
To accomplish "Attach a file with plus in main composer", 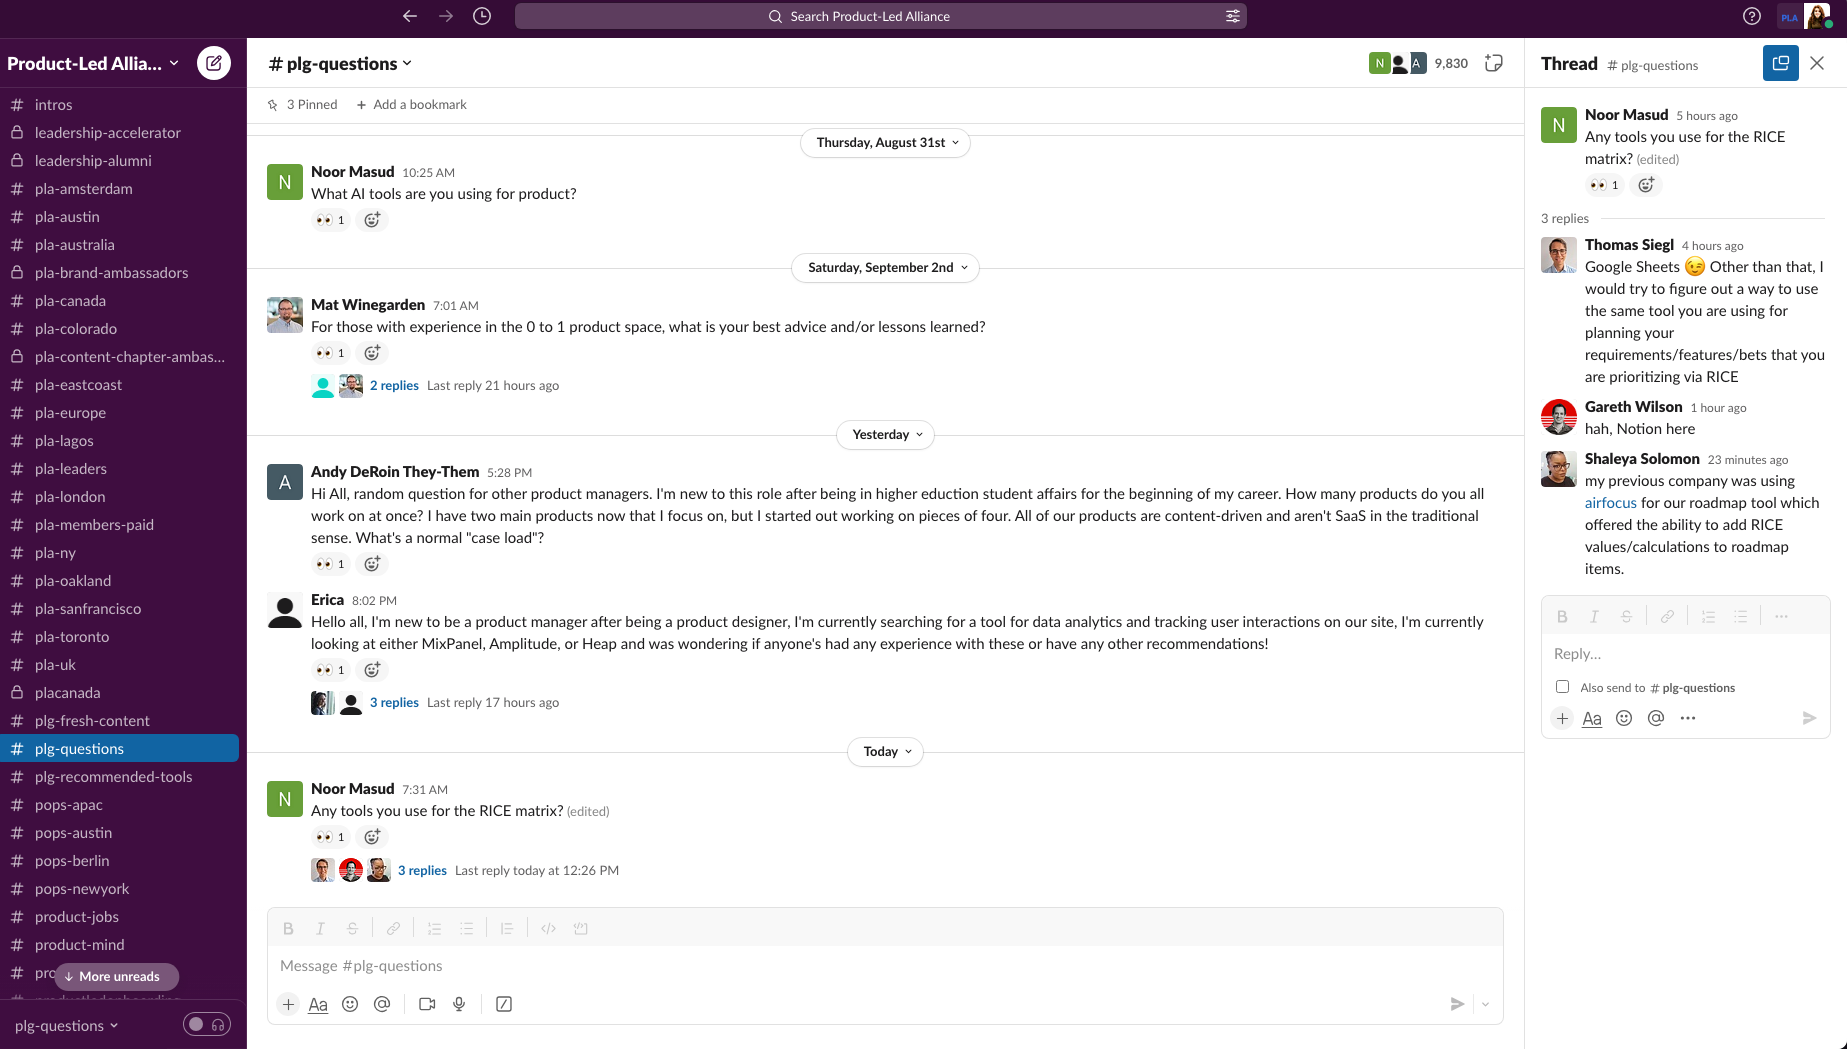I will tap(288, 1004).
